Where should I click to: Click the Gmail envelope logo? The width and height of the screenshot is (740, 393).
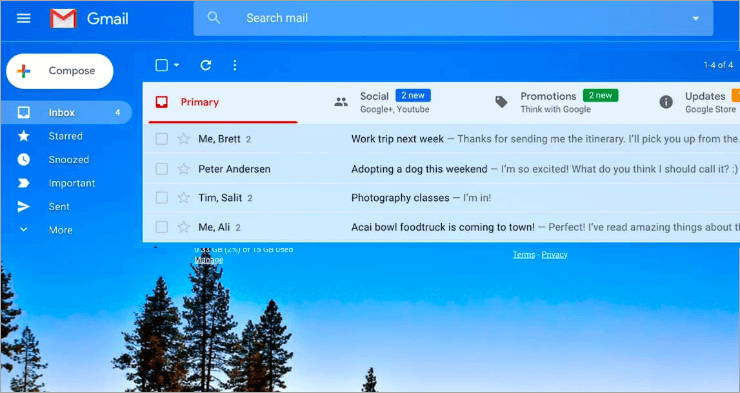tap(63, 18)
